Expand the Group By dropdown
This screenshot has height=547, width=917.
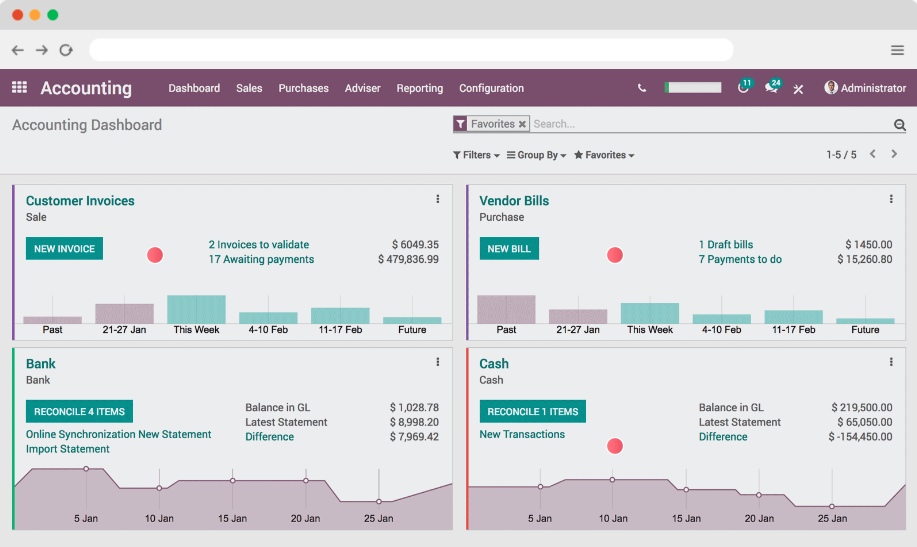tap(537, 155)
